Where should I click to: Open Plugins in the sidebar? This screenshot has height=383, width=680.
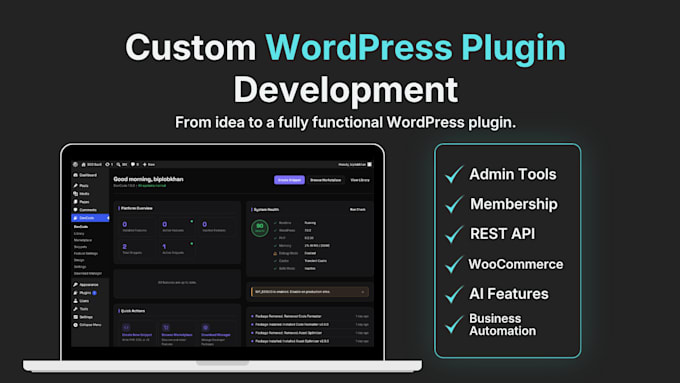point(85,293)
